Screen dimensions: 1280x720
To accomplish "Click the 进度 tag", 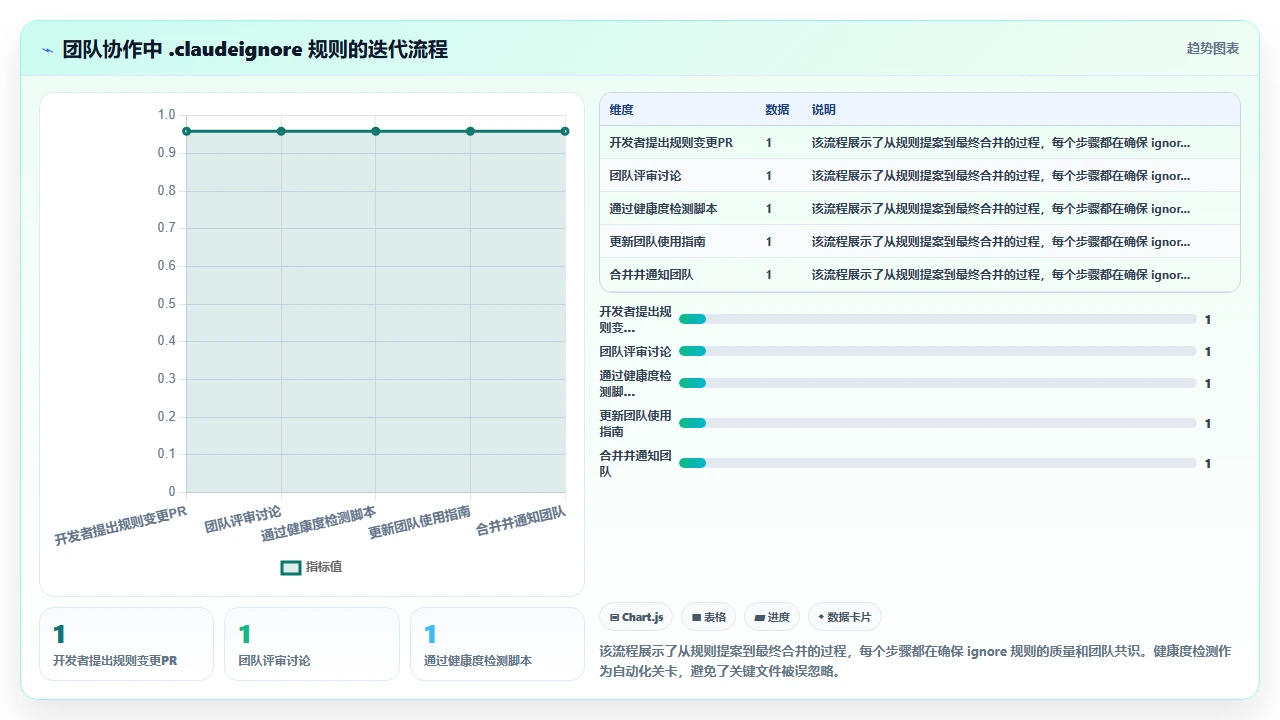I will pyautogui.click(x=772, y=617).
